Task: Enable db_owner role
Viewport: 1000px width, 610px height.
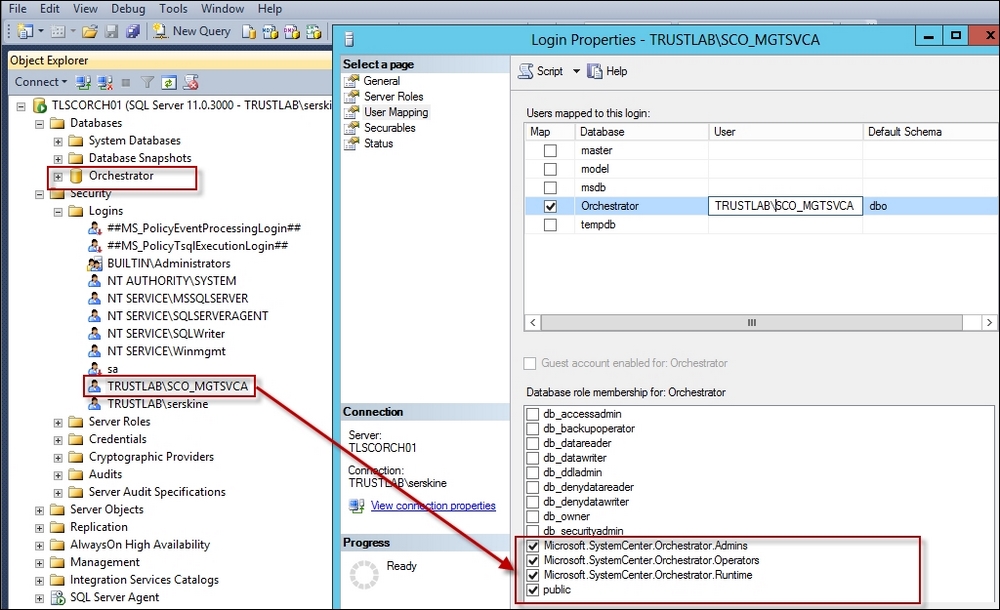Action: [x=533, y=517]
